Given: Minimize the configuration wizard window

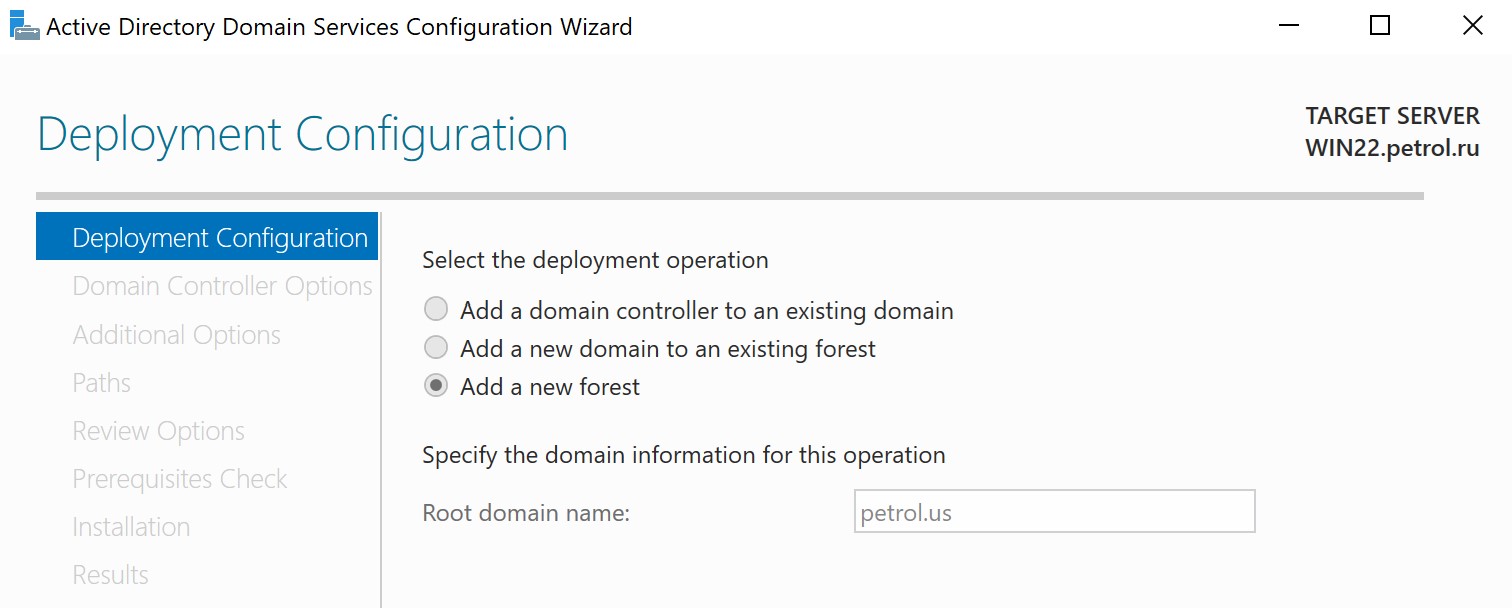Looking at the screenshot, I should coord(1287,26).
